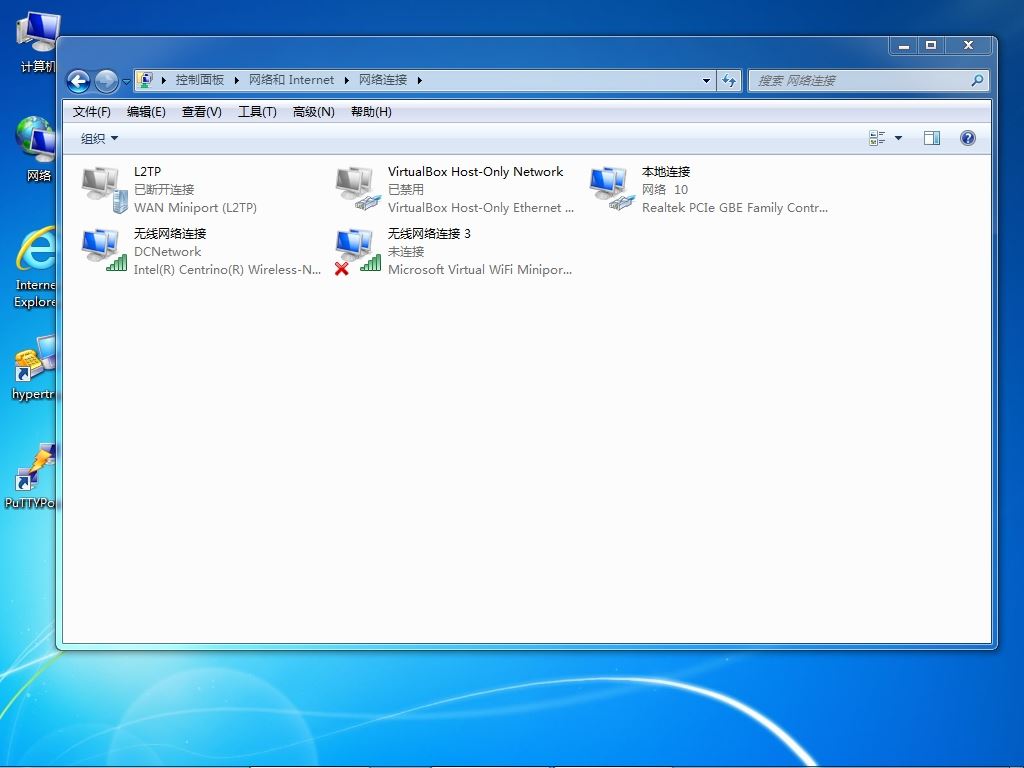Click the 本地连接 connection name
The height and width of the screenshot is (768, 1024).
point(665,171)
